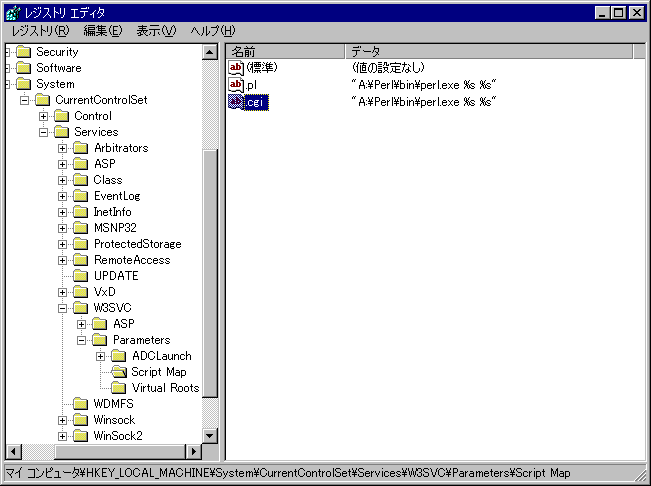This screenshot has width=651, height=486.
Task: Expand the VxD tree node
Action: point(63,292)
